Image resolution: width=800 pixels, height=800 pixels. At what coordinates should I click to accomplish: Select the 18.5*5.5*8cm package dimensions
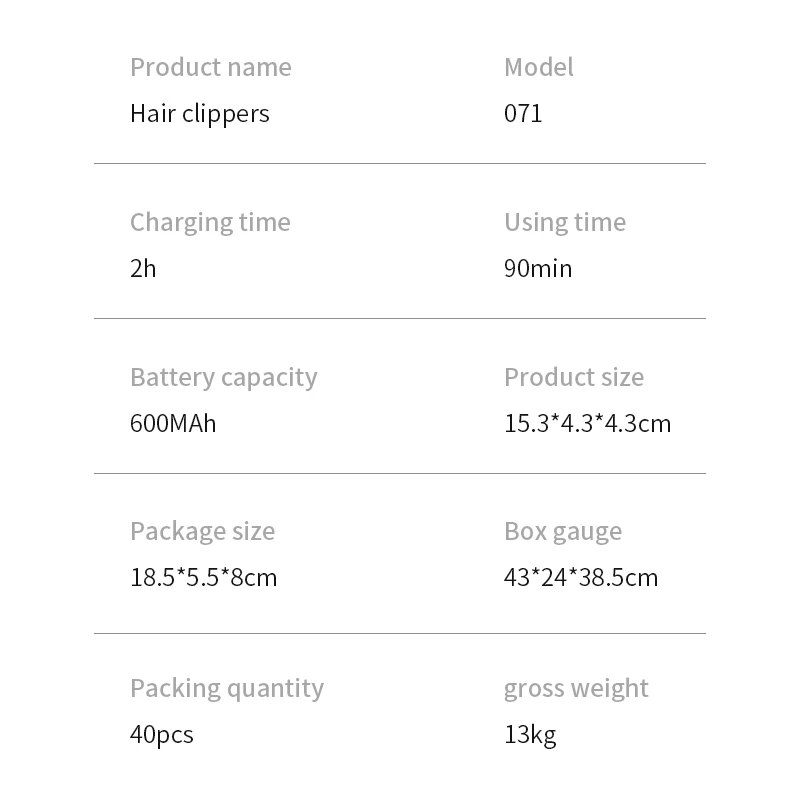click(x=203, y=577)
